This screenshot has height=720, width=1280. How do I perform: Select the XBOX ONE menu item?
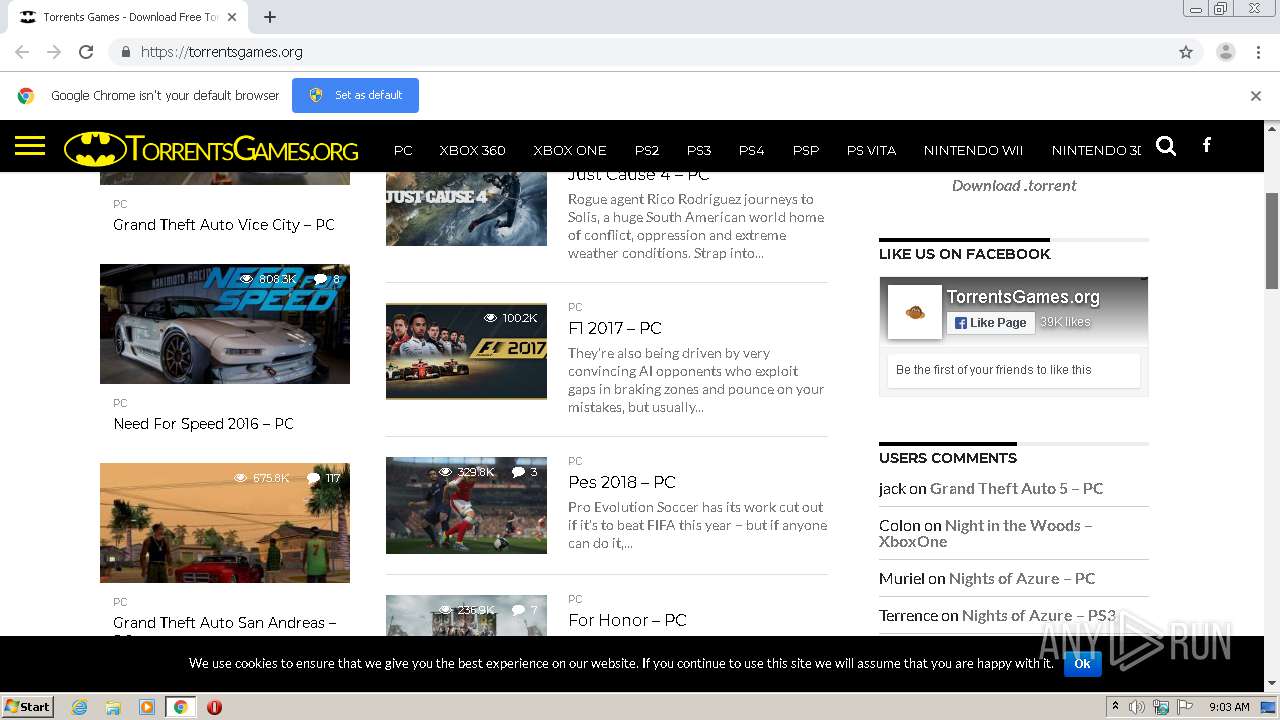click(570, 150)
